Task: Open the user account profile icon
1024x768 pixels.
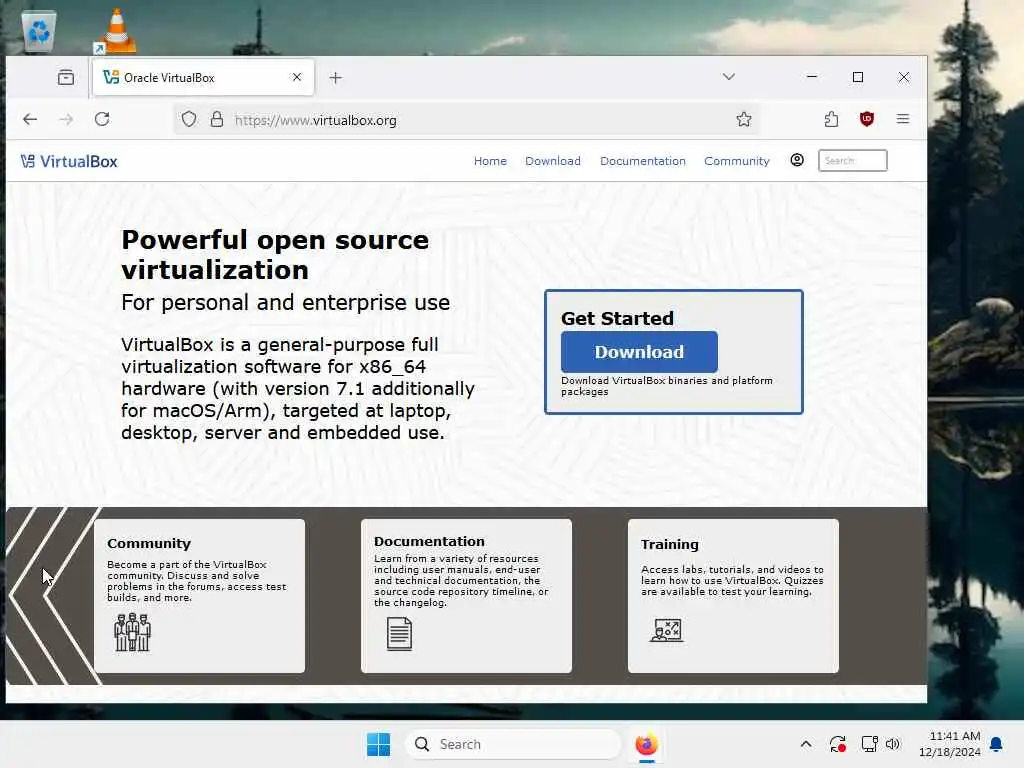Action: tap(797, 160)
